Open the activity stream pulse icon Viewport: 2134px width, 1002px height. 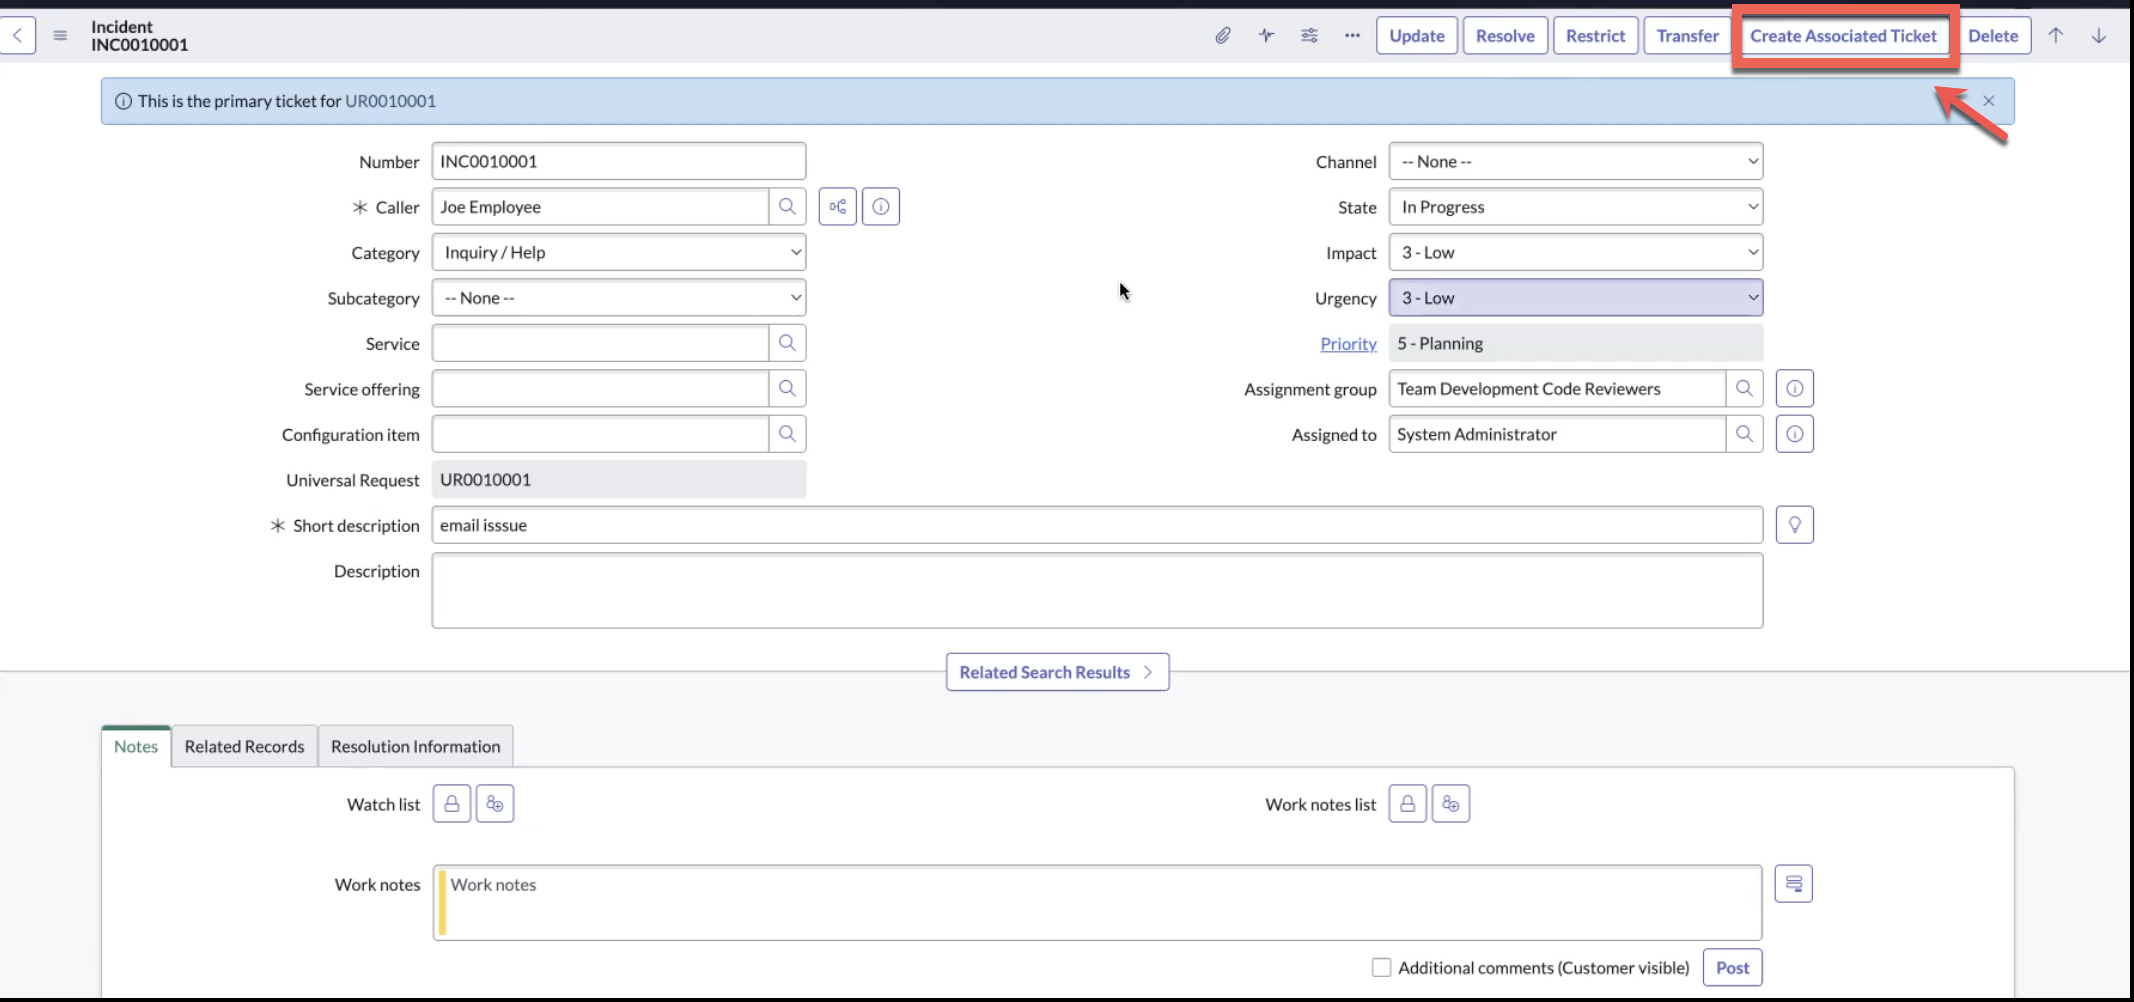click(1266, 35)
